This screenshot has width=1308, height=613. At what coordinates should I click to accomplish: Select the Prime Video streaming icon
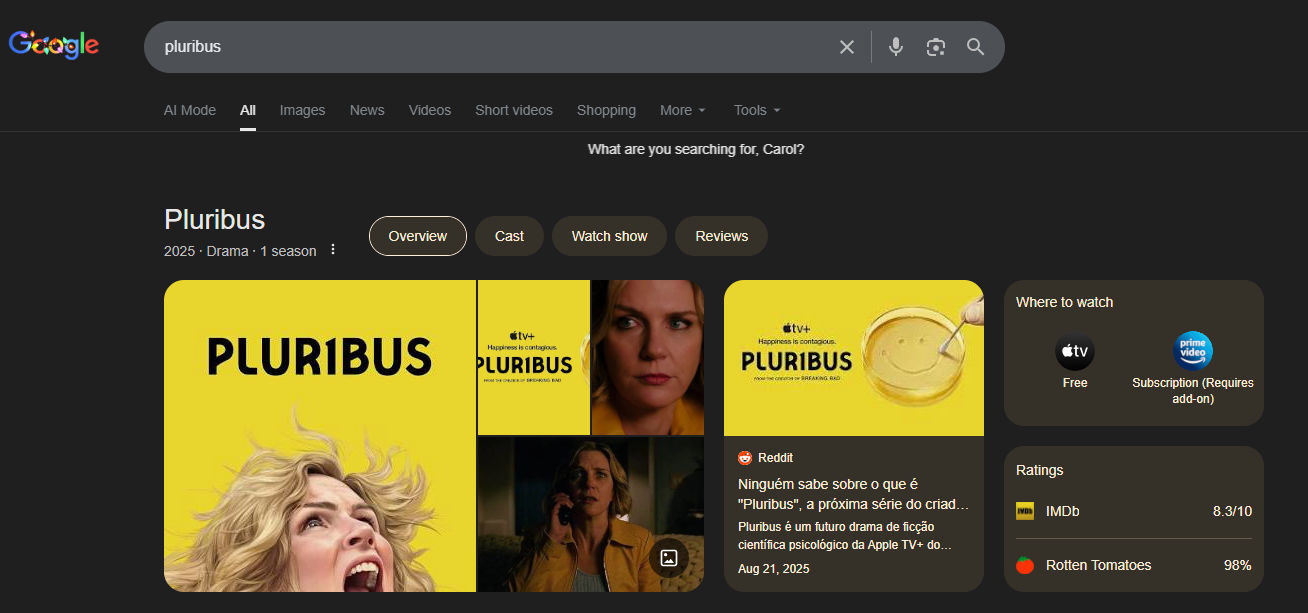click(1192, 349)
